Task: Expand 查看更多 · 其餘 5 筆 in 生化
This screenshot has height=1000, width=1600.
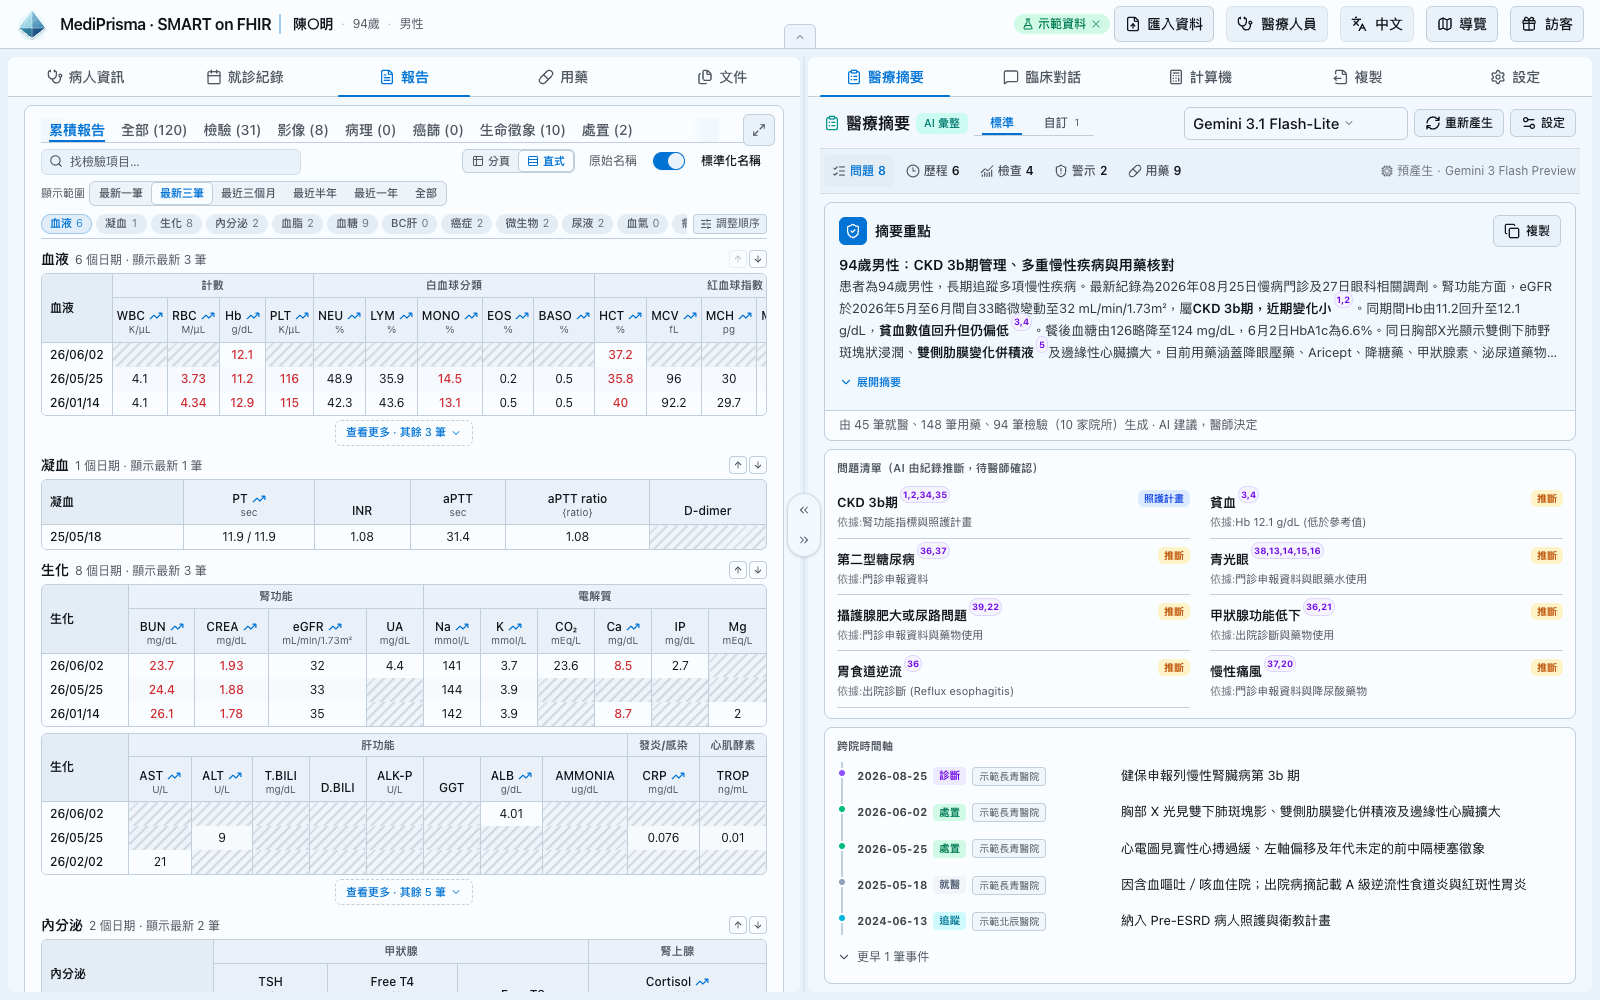Action: coord(403,892)
